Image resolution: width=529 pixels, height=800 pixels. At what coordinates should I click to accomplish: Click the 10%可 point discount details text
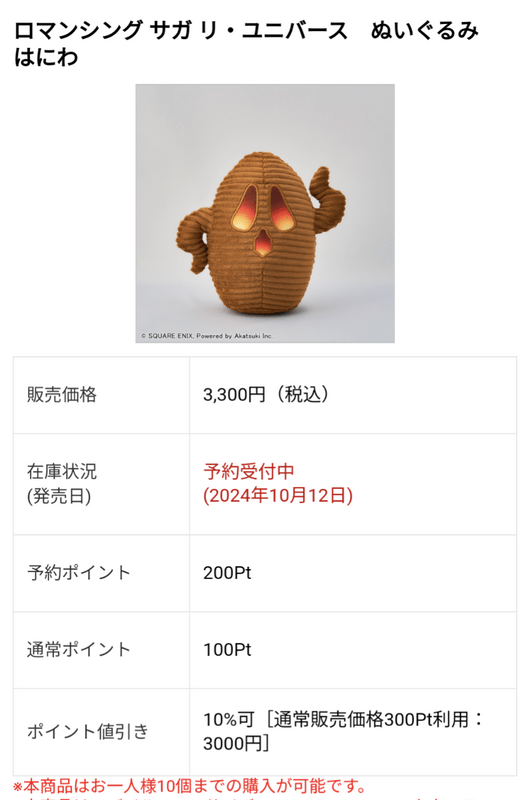click(x=343, y=732)
